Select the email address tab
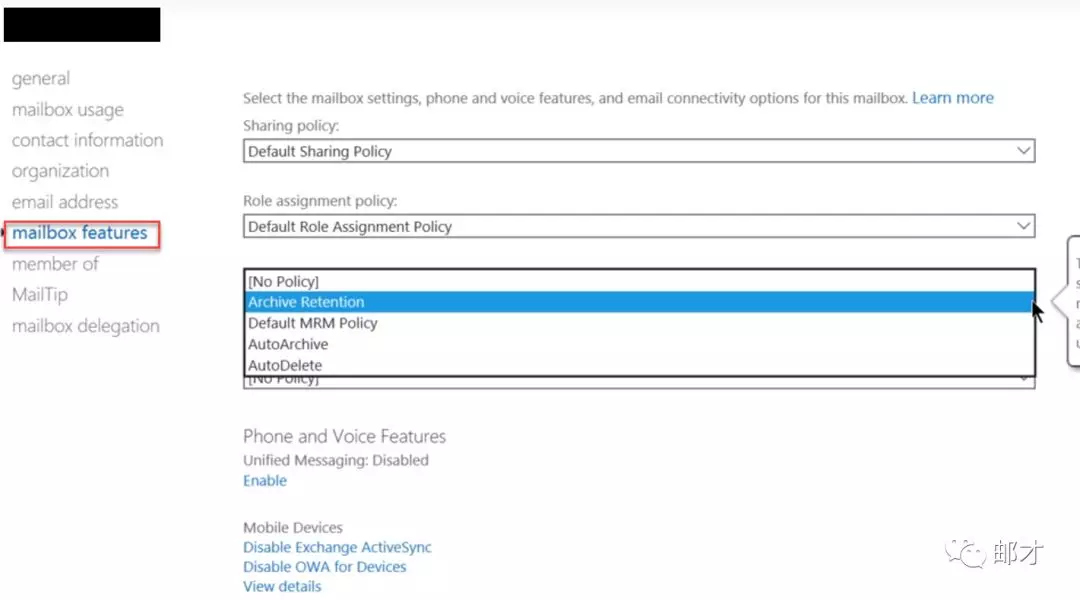Image resolution: width=1080 pixels, height=600 pixels. (65, 202)
